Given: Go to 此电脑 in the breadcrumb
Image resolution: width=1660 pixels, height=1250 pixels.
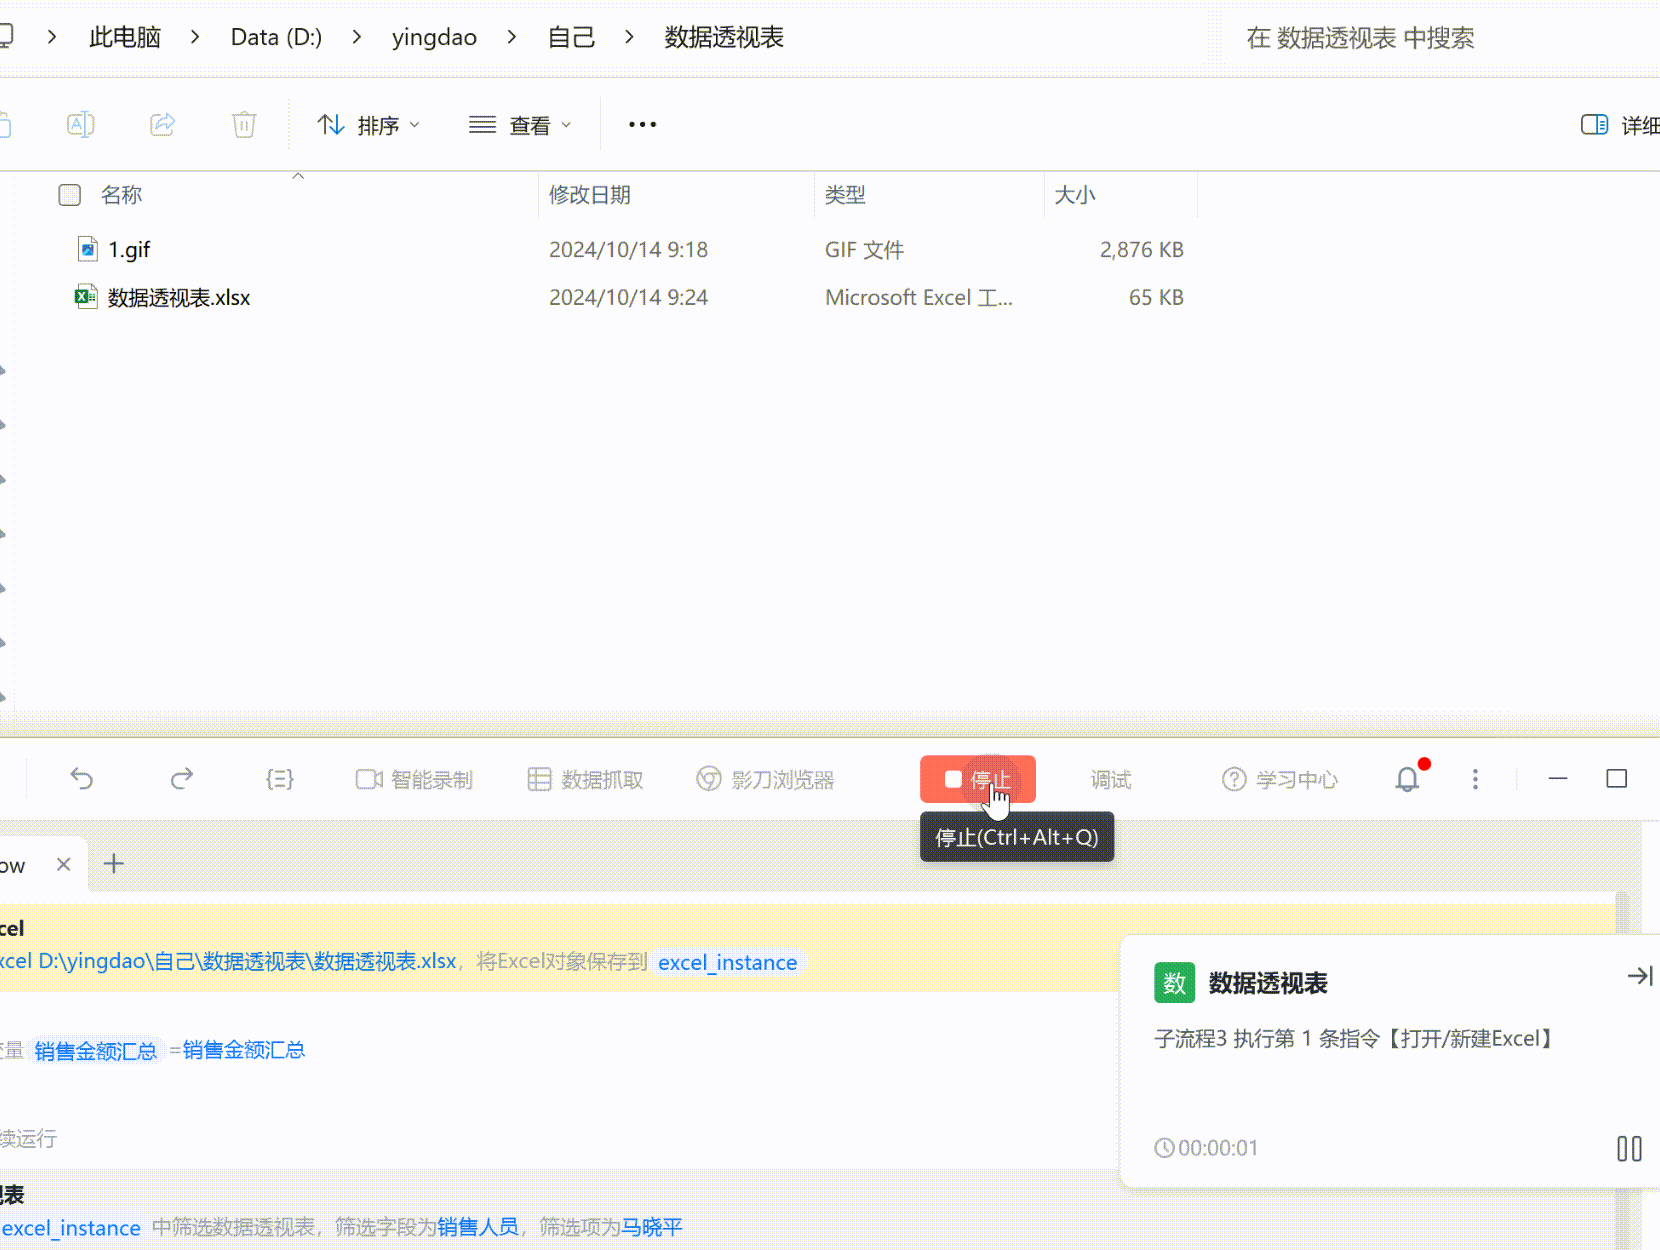Looking at the screenshot, I should (x=125, y=38).
